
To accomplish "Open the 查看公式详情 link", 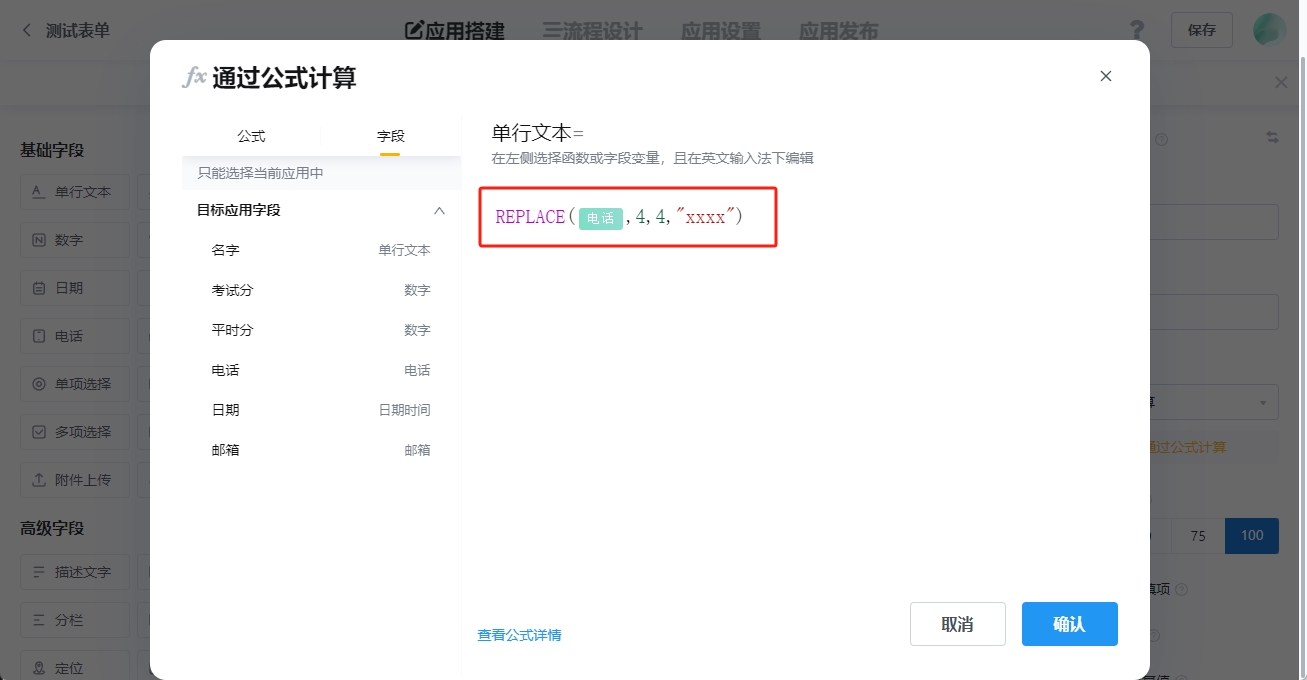I will (519, 635).
